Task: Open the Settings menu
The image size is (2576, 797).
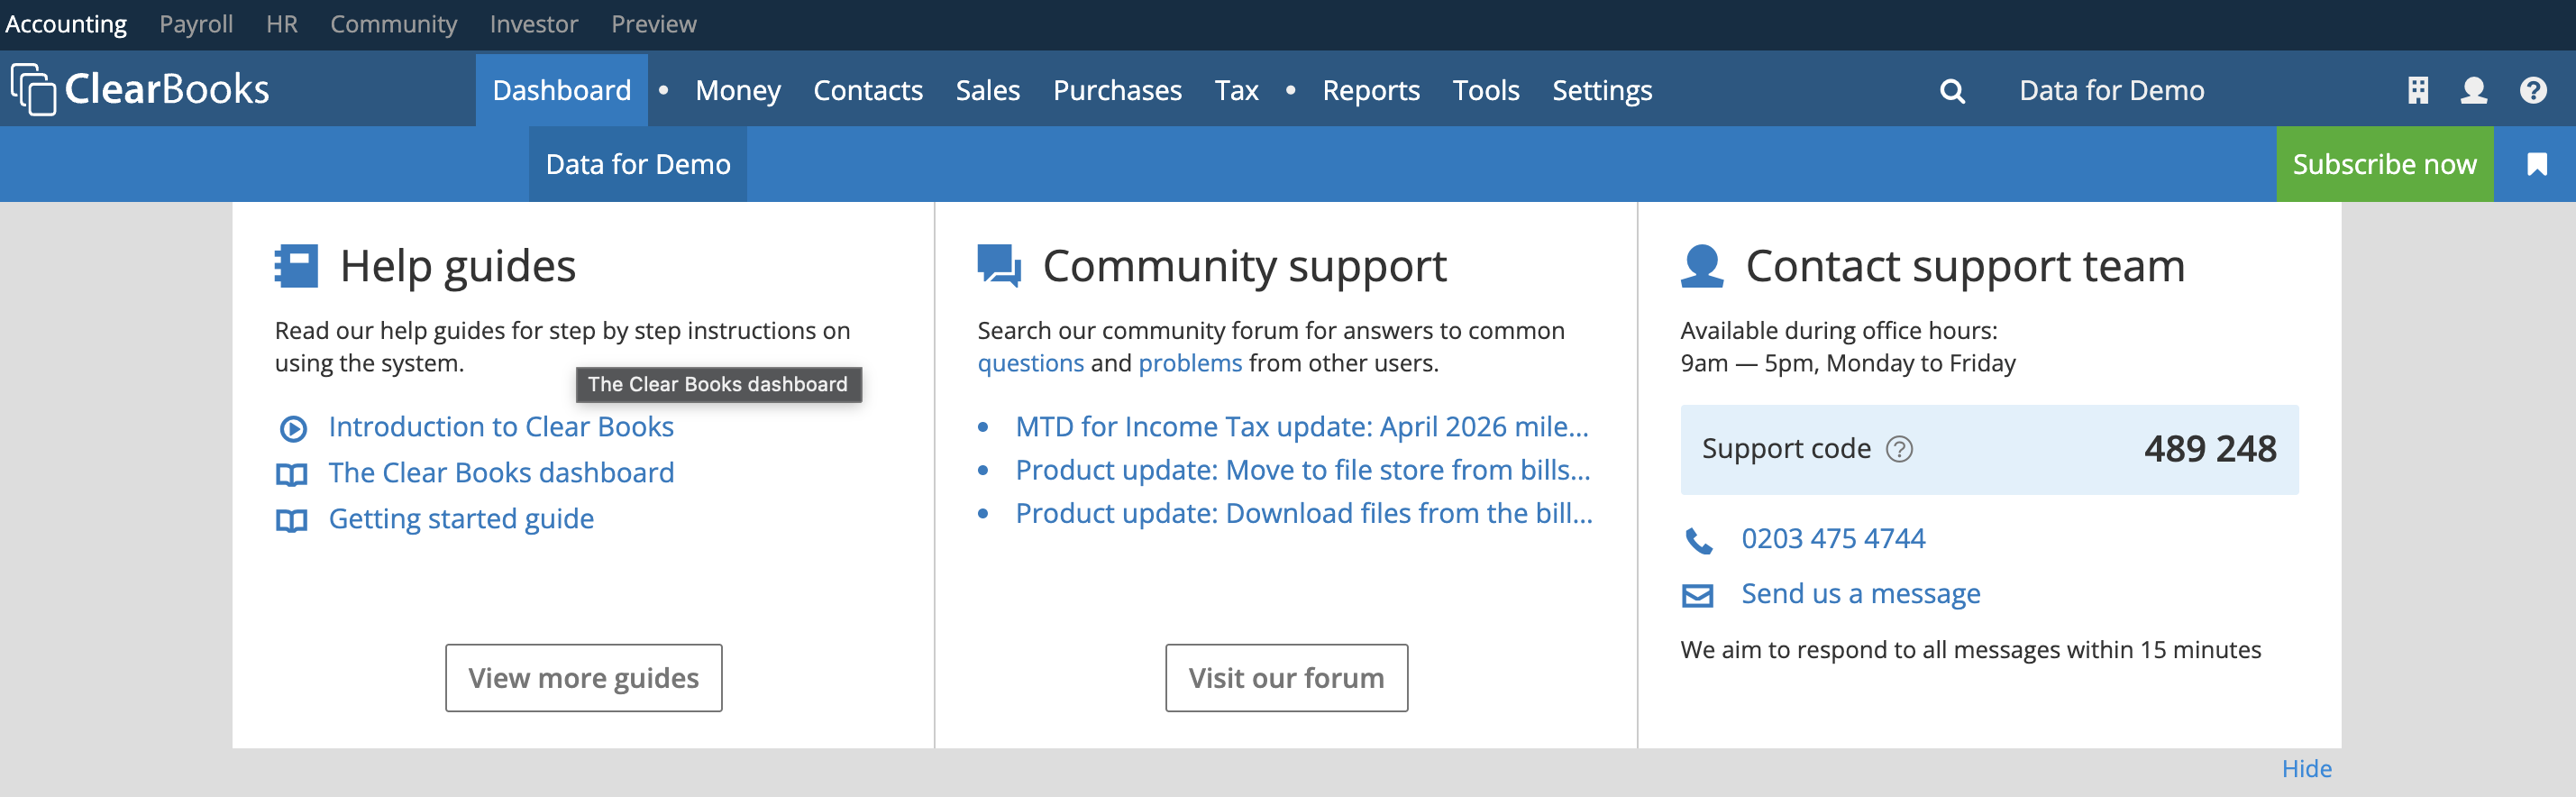Action: tap(1602, 90)
